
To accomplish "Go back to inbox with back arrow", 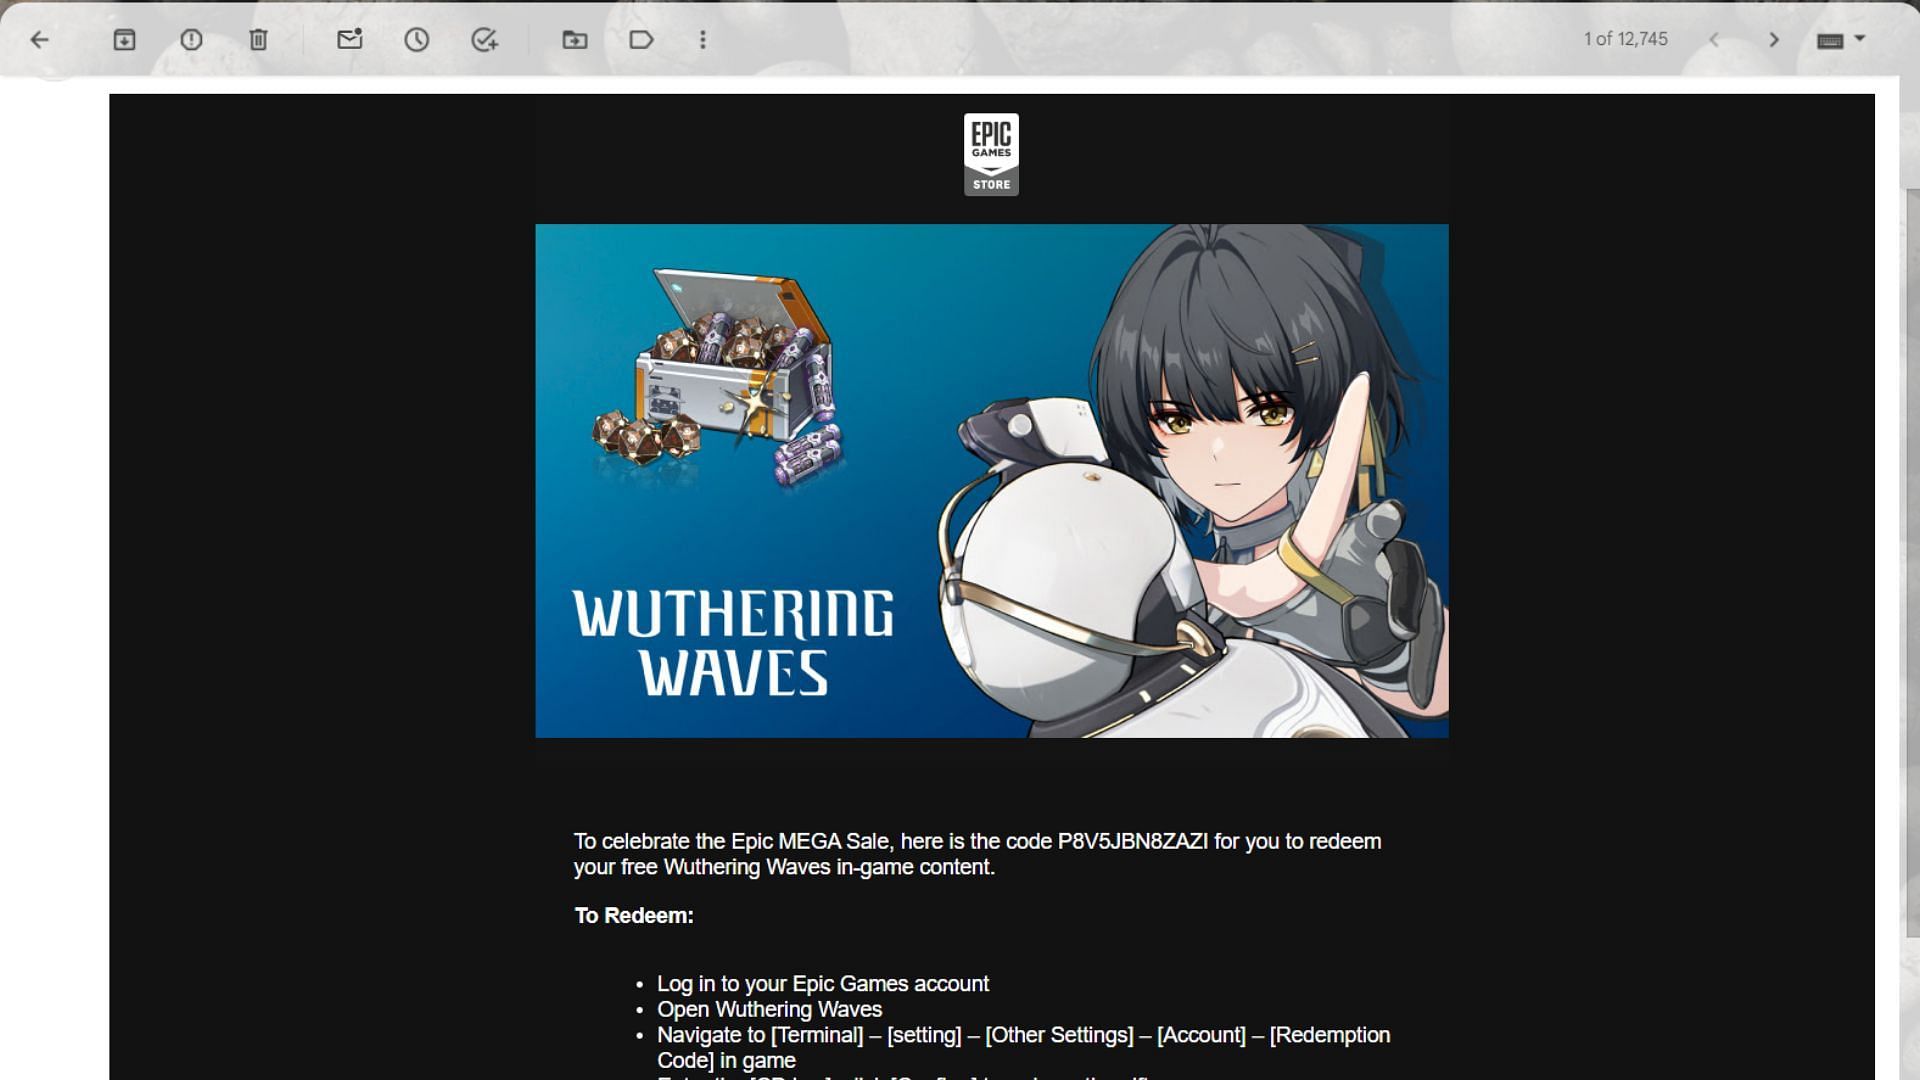I will 40,40.
